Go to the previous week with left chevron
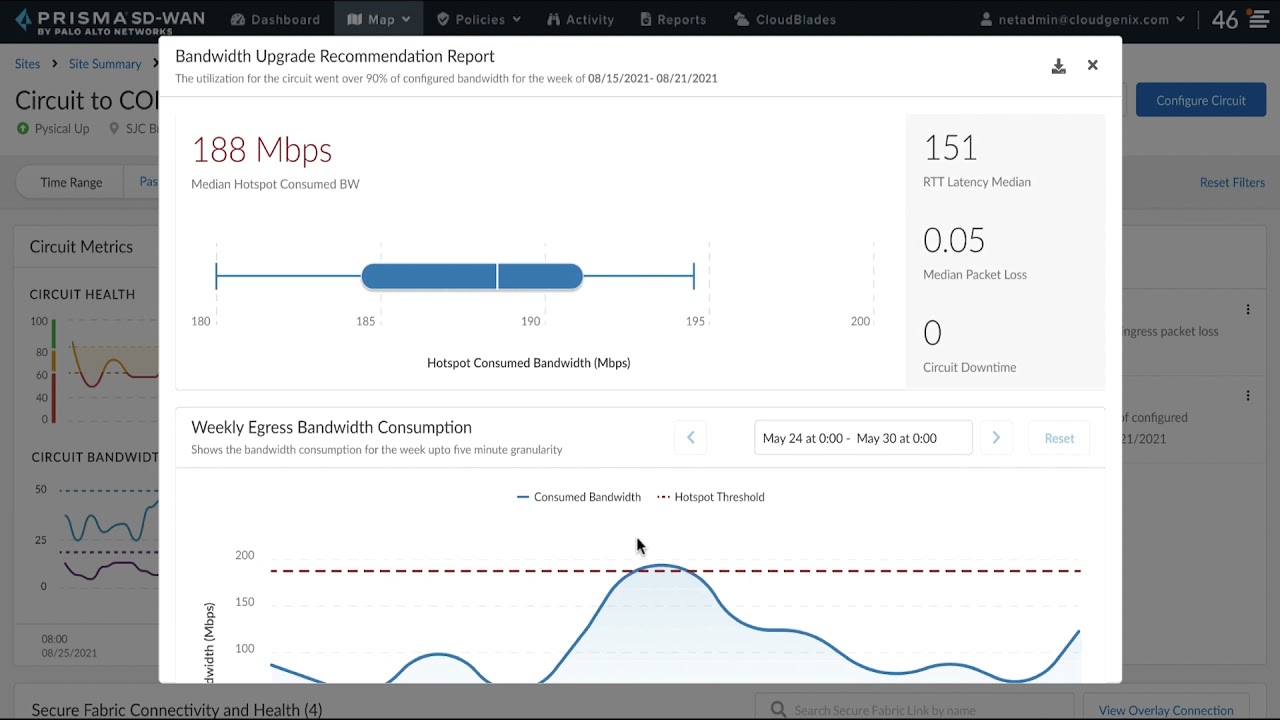 690,437
